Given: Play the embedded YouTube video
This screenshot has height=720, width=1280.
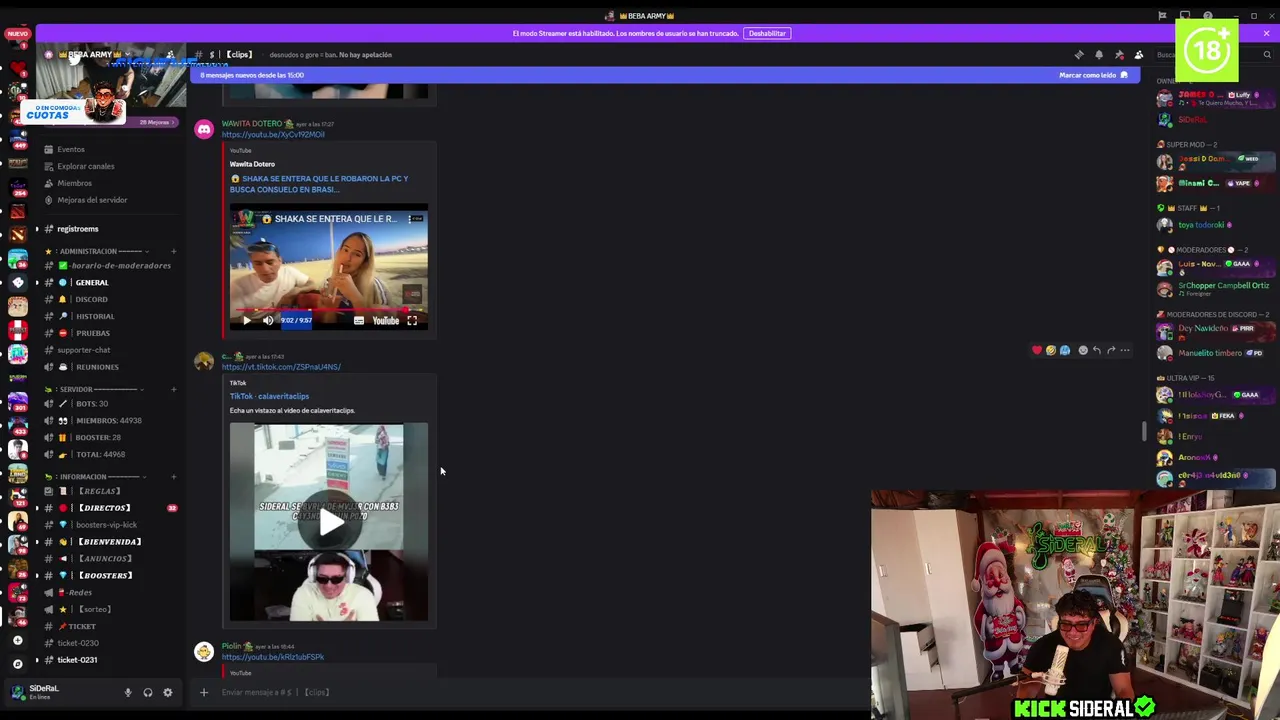Looking at the screenshot, I should (x=247, y=320).
